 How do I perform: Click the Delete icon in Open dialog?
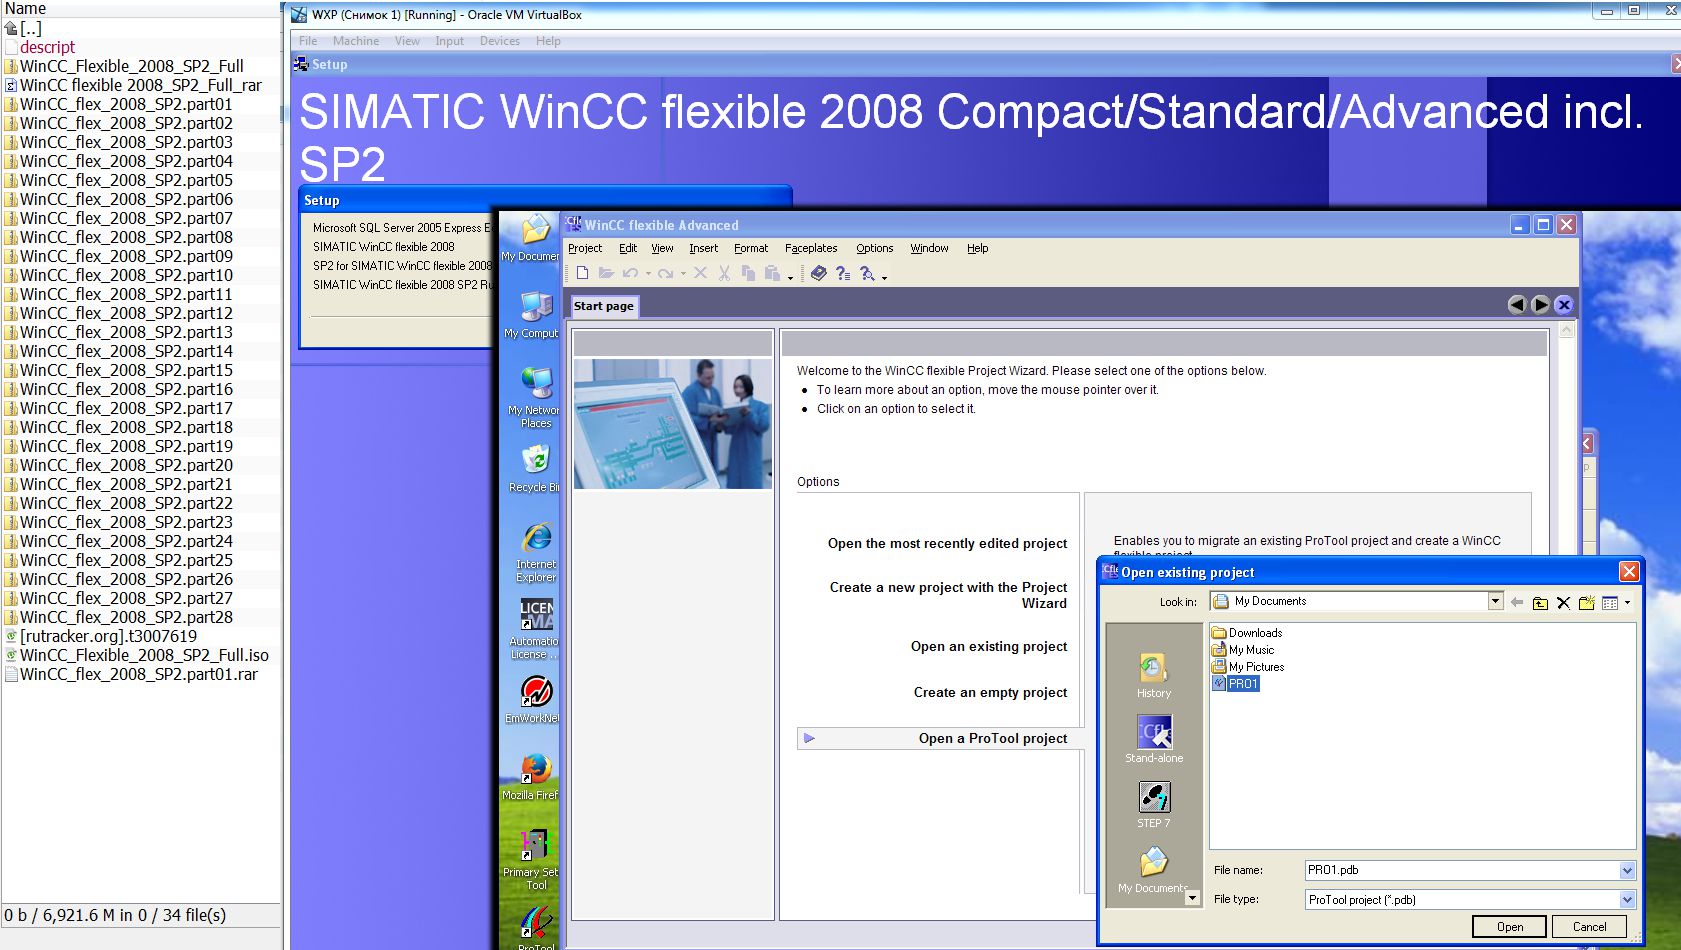pos(1563,602)
